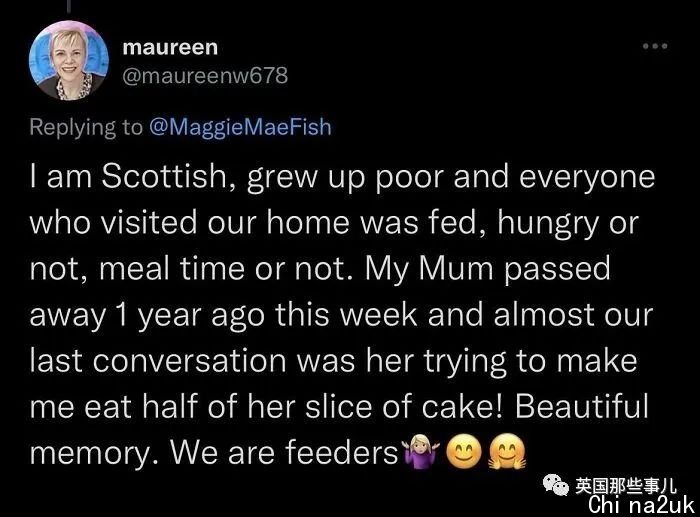This screenshot has width=700, height=517.
Task: Open maureen's profile avatar photo
Action: point(69,60)
